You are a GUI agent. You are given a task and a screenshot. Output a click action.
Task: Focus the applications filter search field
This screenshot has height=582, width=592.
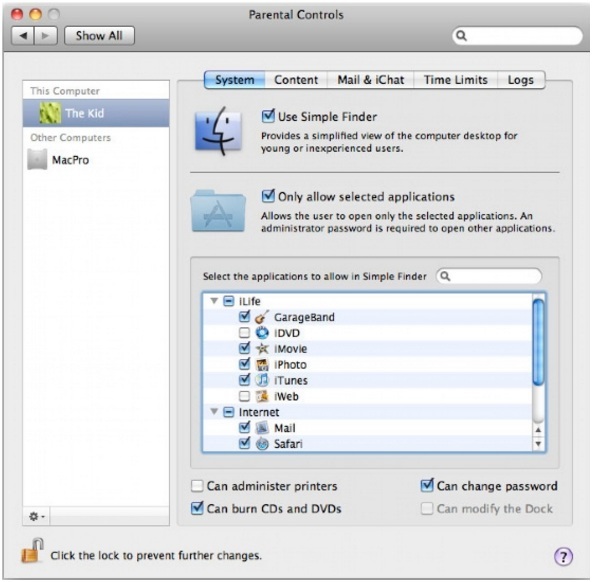click(489, 276)
